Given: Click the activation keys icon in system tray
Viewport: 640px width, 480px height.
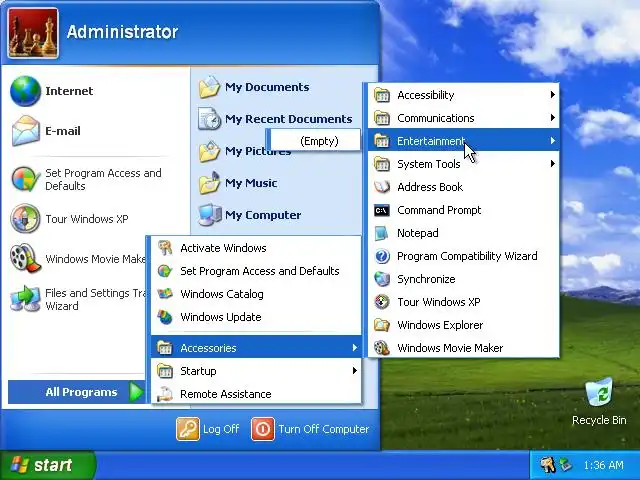Looking at the screenshot, I should click(547, 464).
